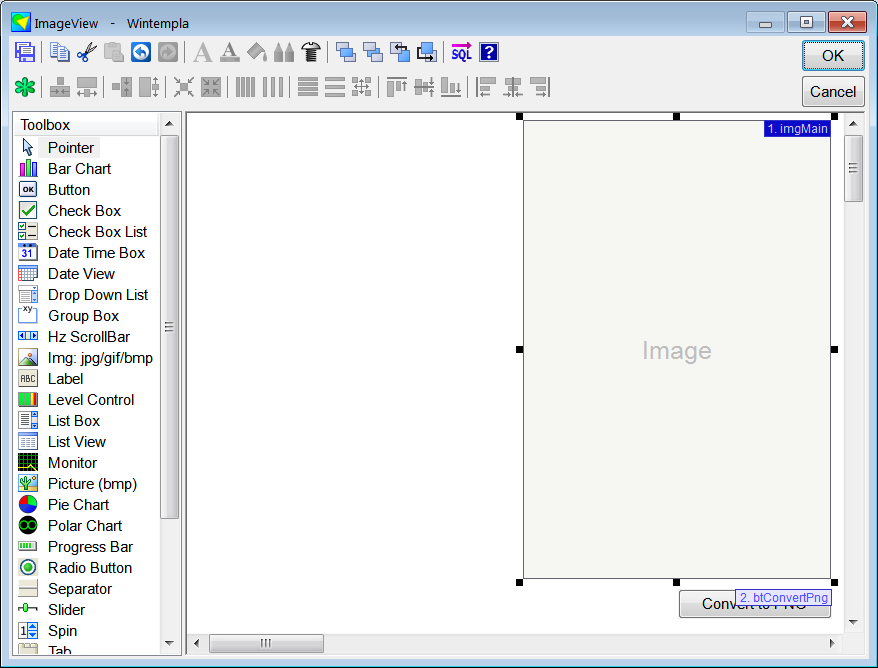Confirm with the OK button

pyautogui.click(x=833, y=55)
